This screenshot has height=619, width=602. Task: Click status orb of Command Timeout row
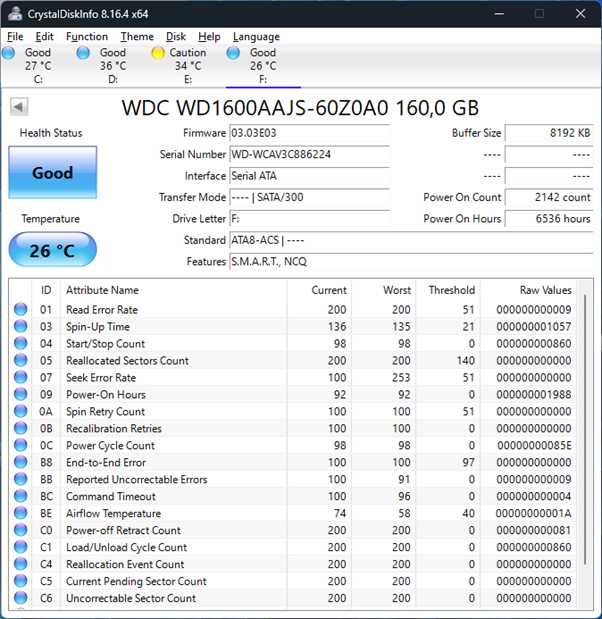click(x=21, y=496)
